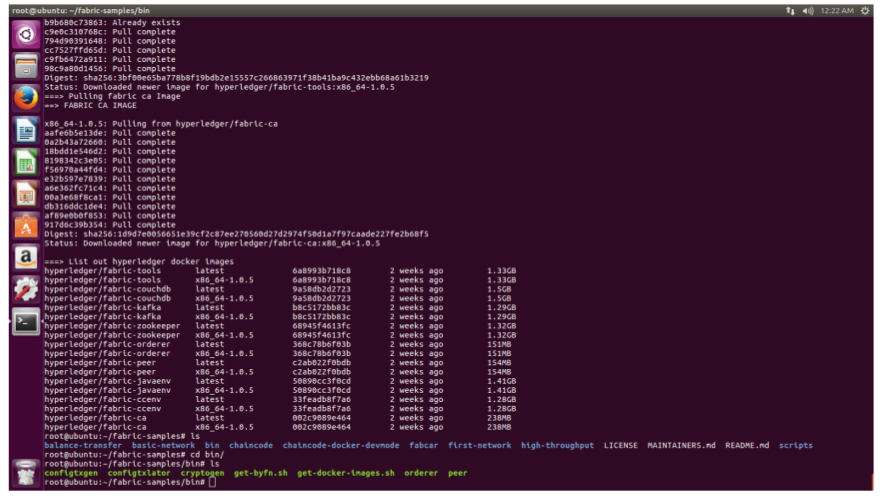
Task: Launch Firefox from the launcher
Action: pyautogui.click(x=26, y=99)
